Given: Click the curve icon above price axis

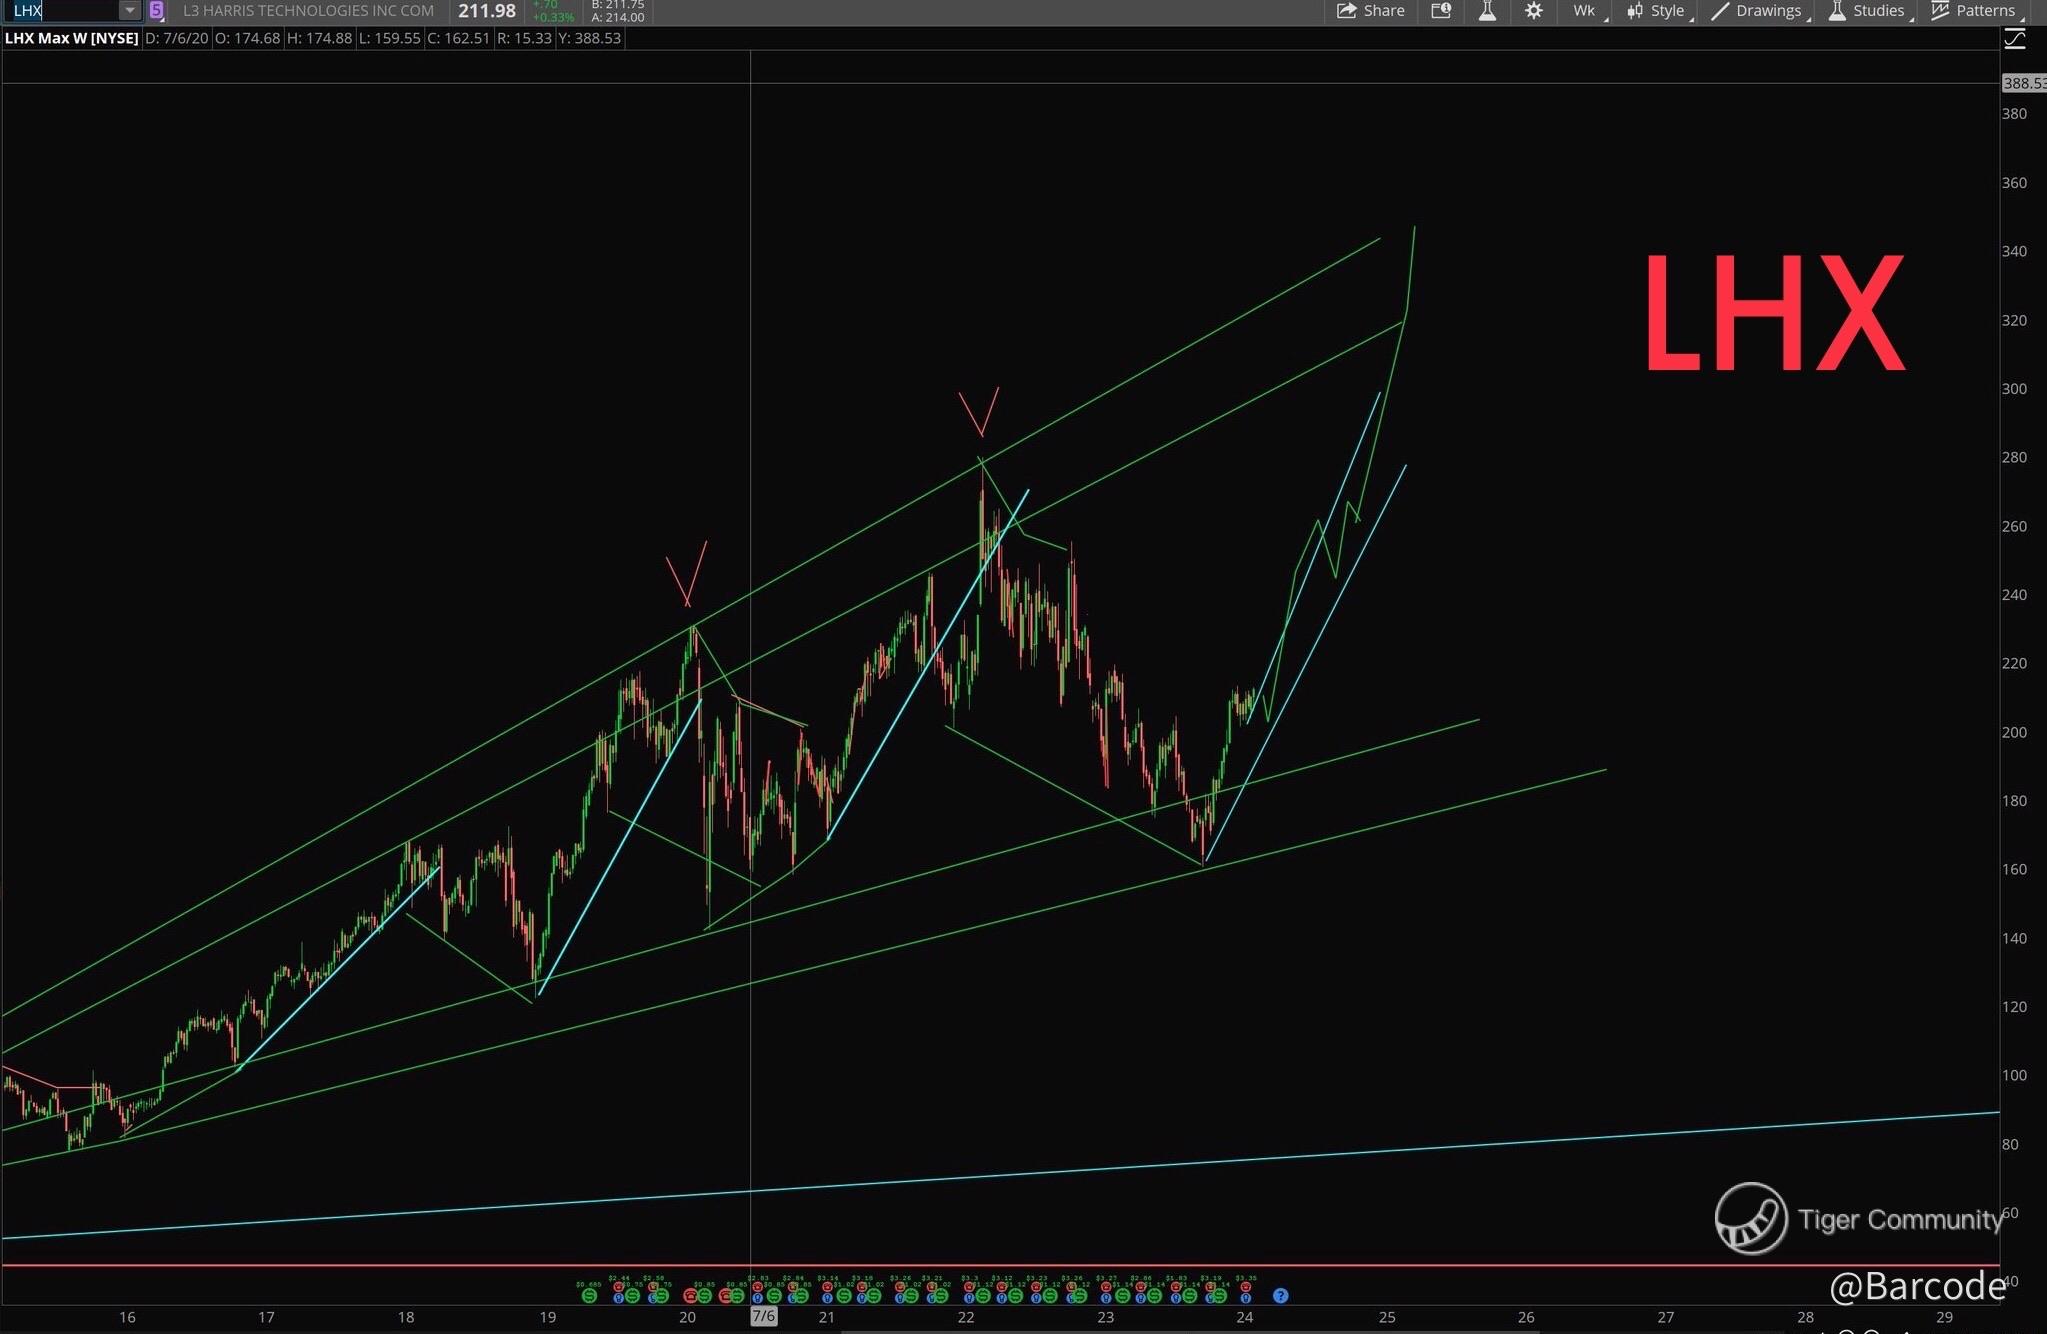Looking at the screenshot, I should click(2015, 39).
